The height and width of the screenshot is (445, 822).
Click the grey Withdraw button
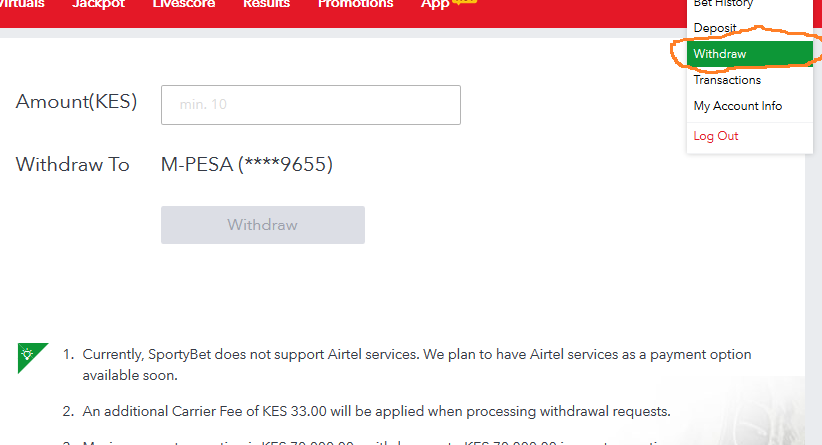[263, 225]
